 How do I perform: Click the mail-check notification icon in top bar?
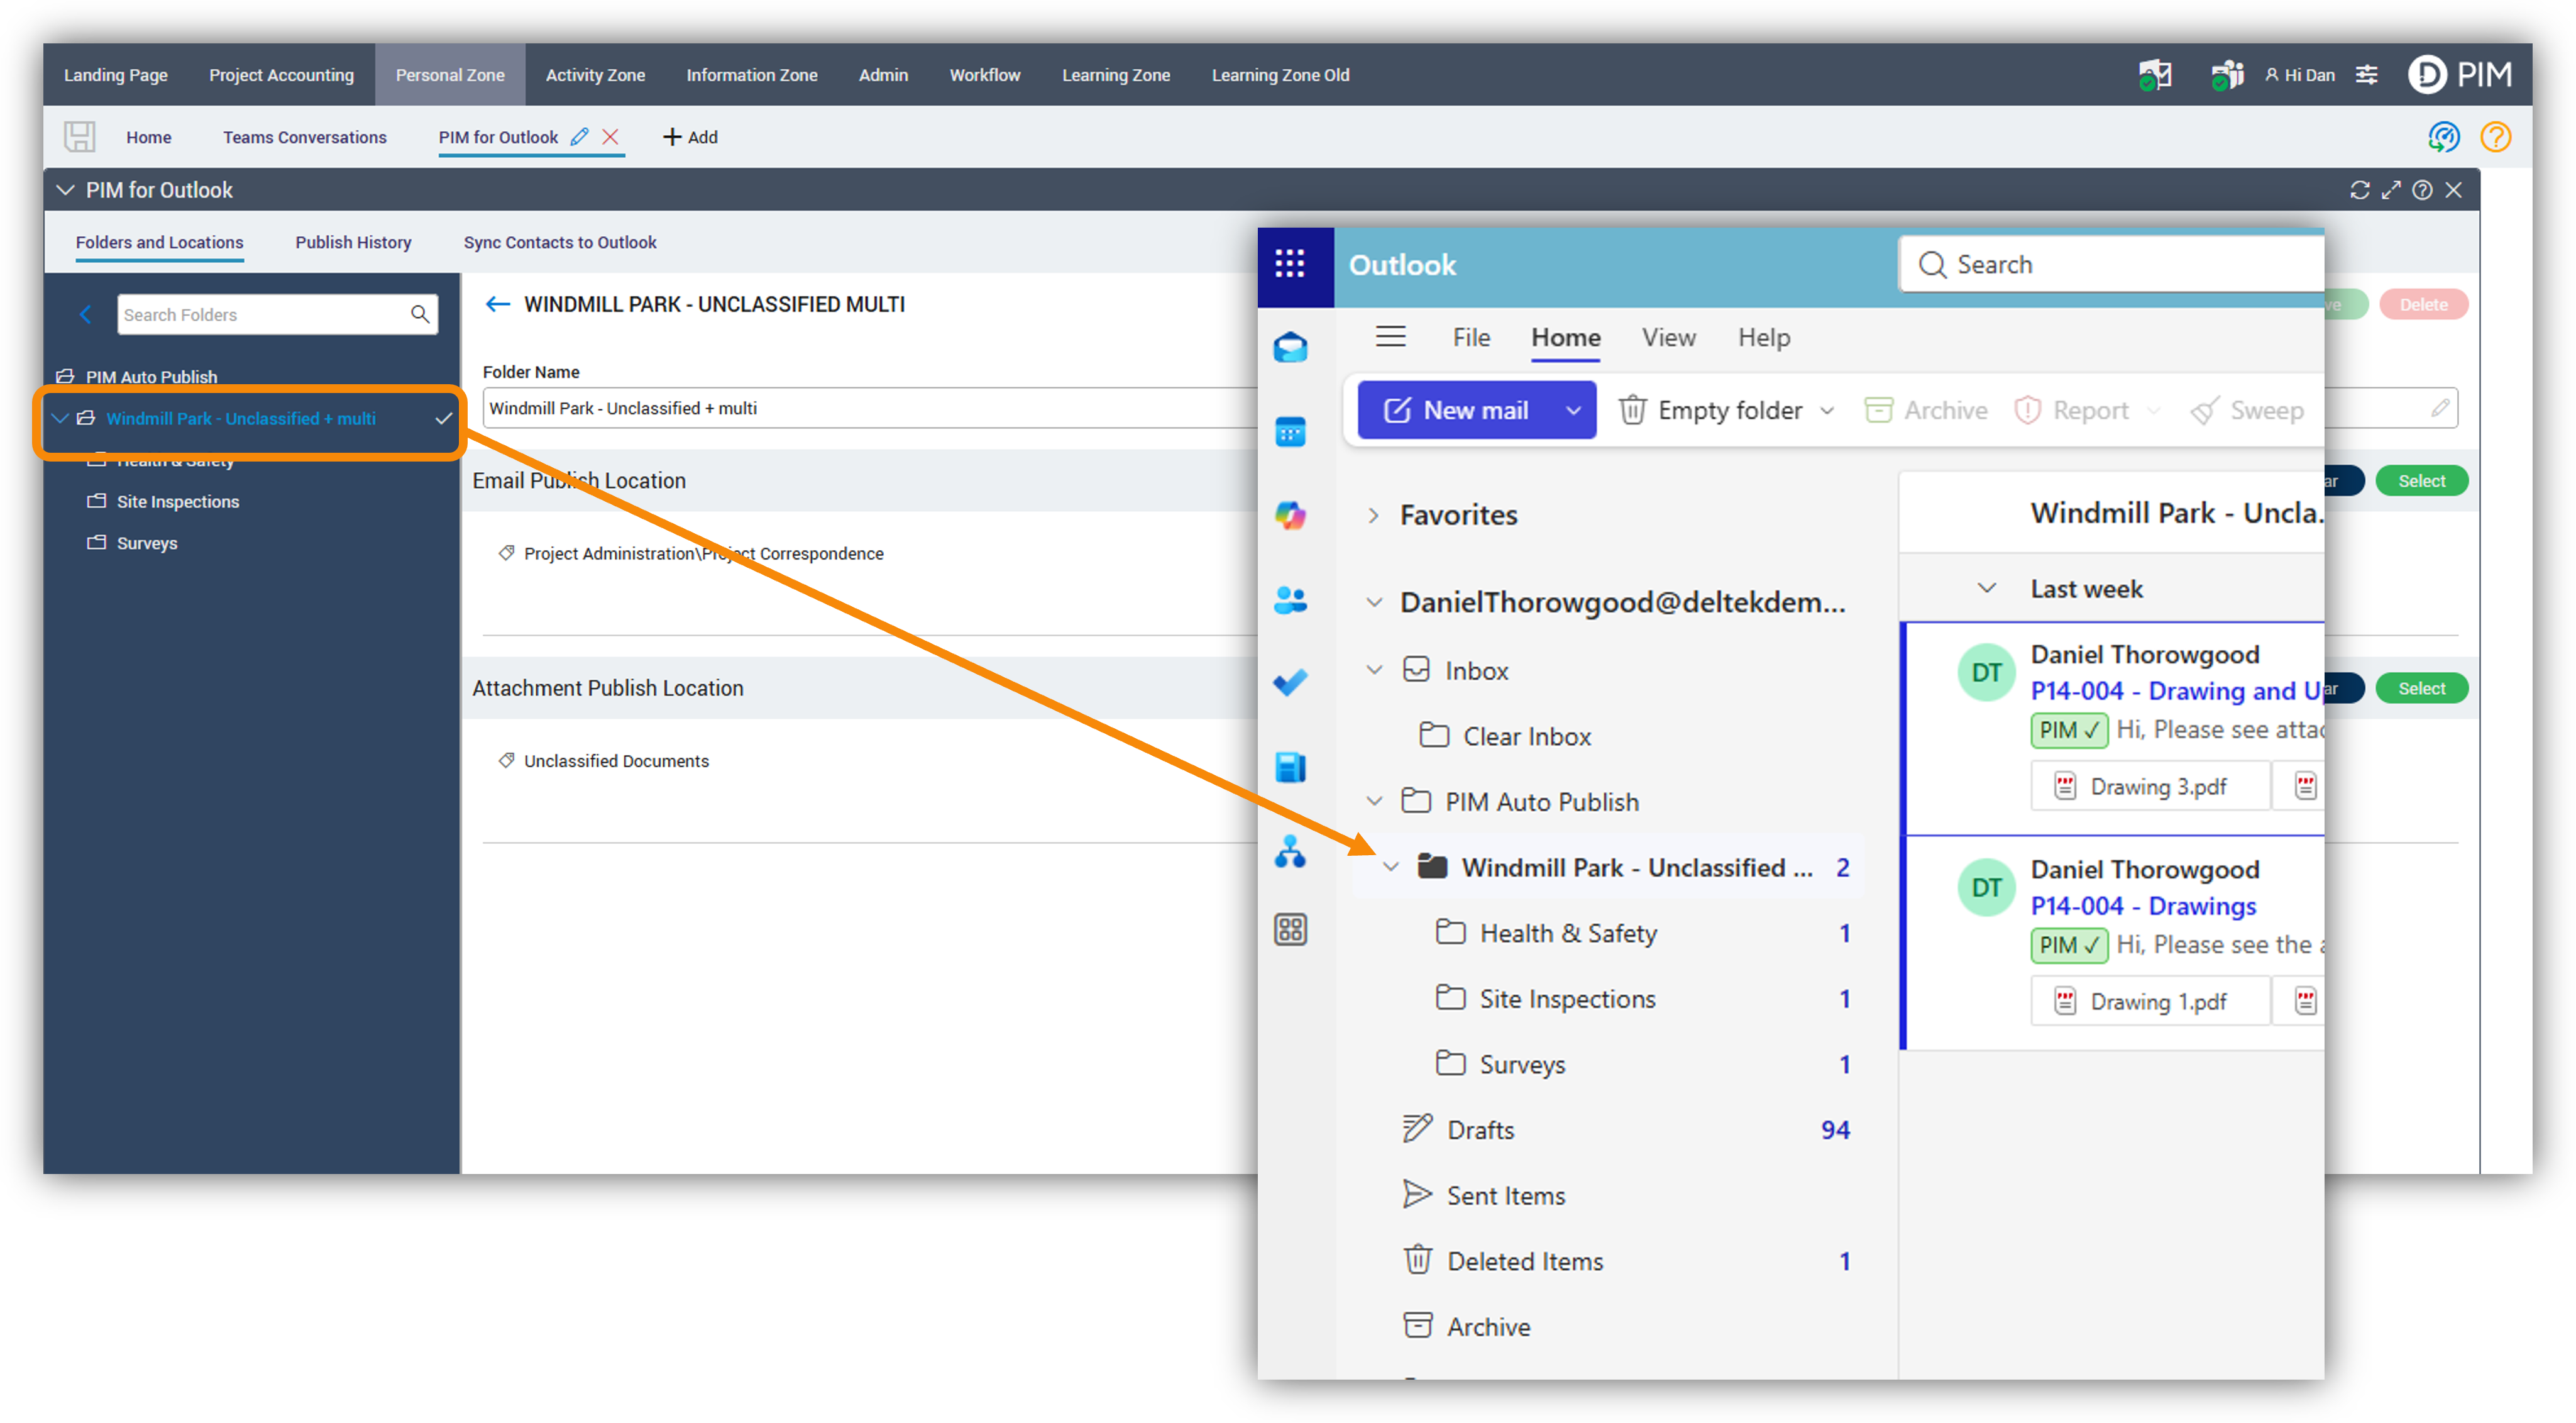pos(2154,75)
